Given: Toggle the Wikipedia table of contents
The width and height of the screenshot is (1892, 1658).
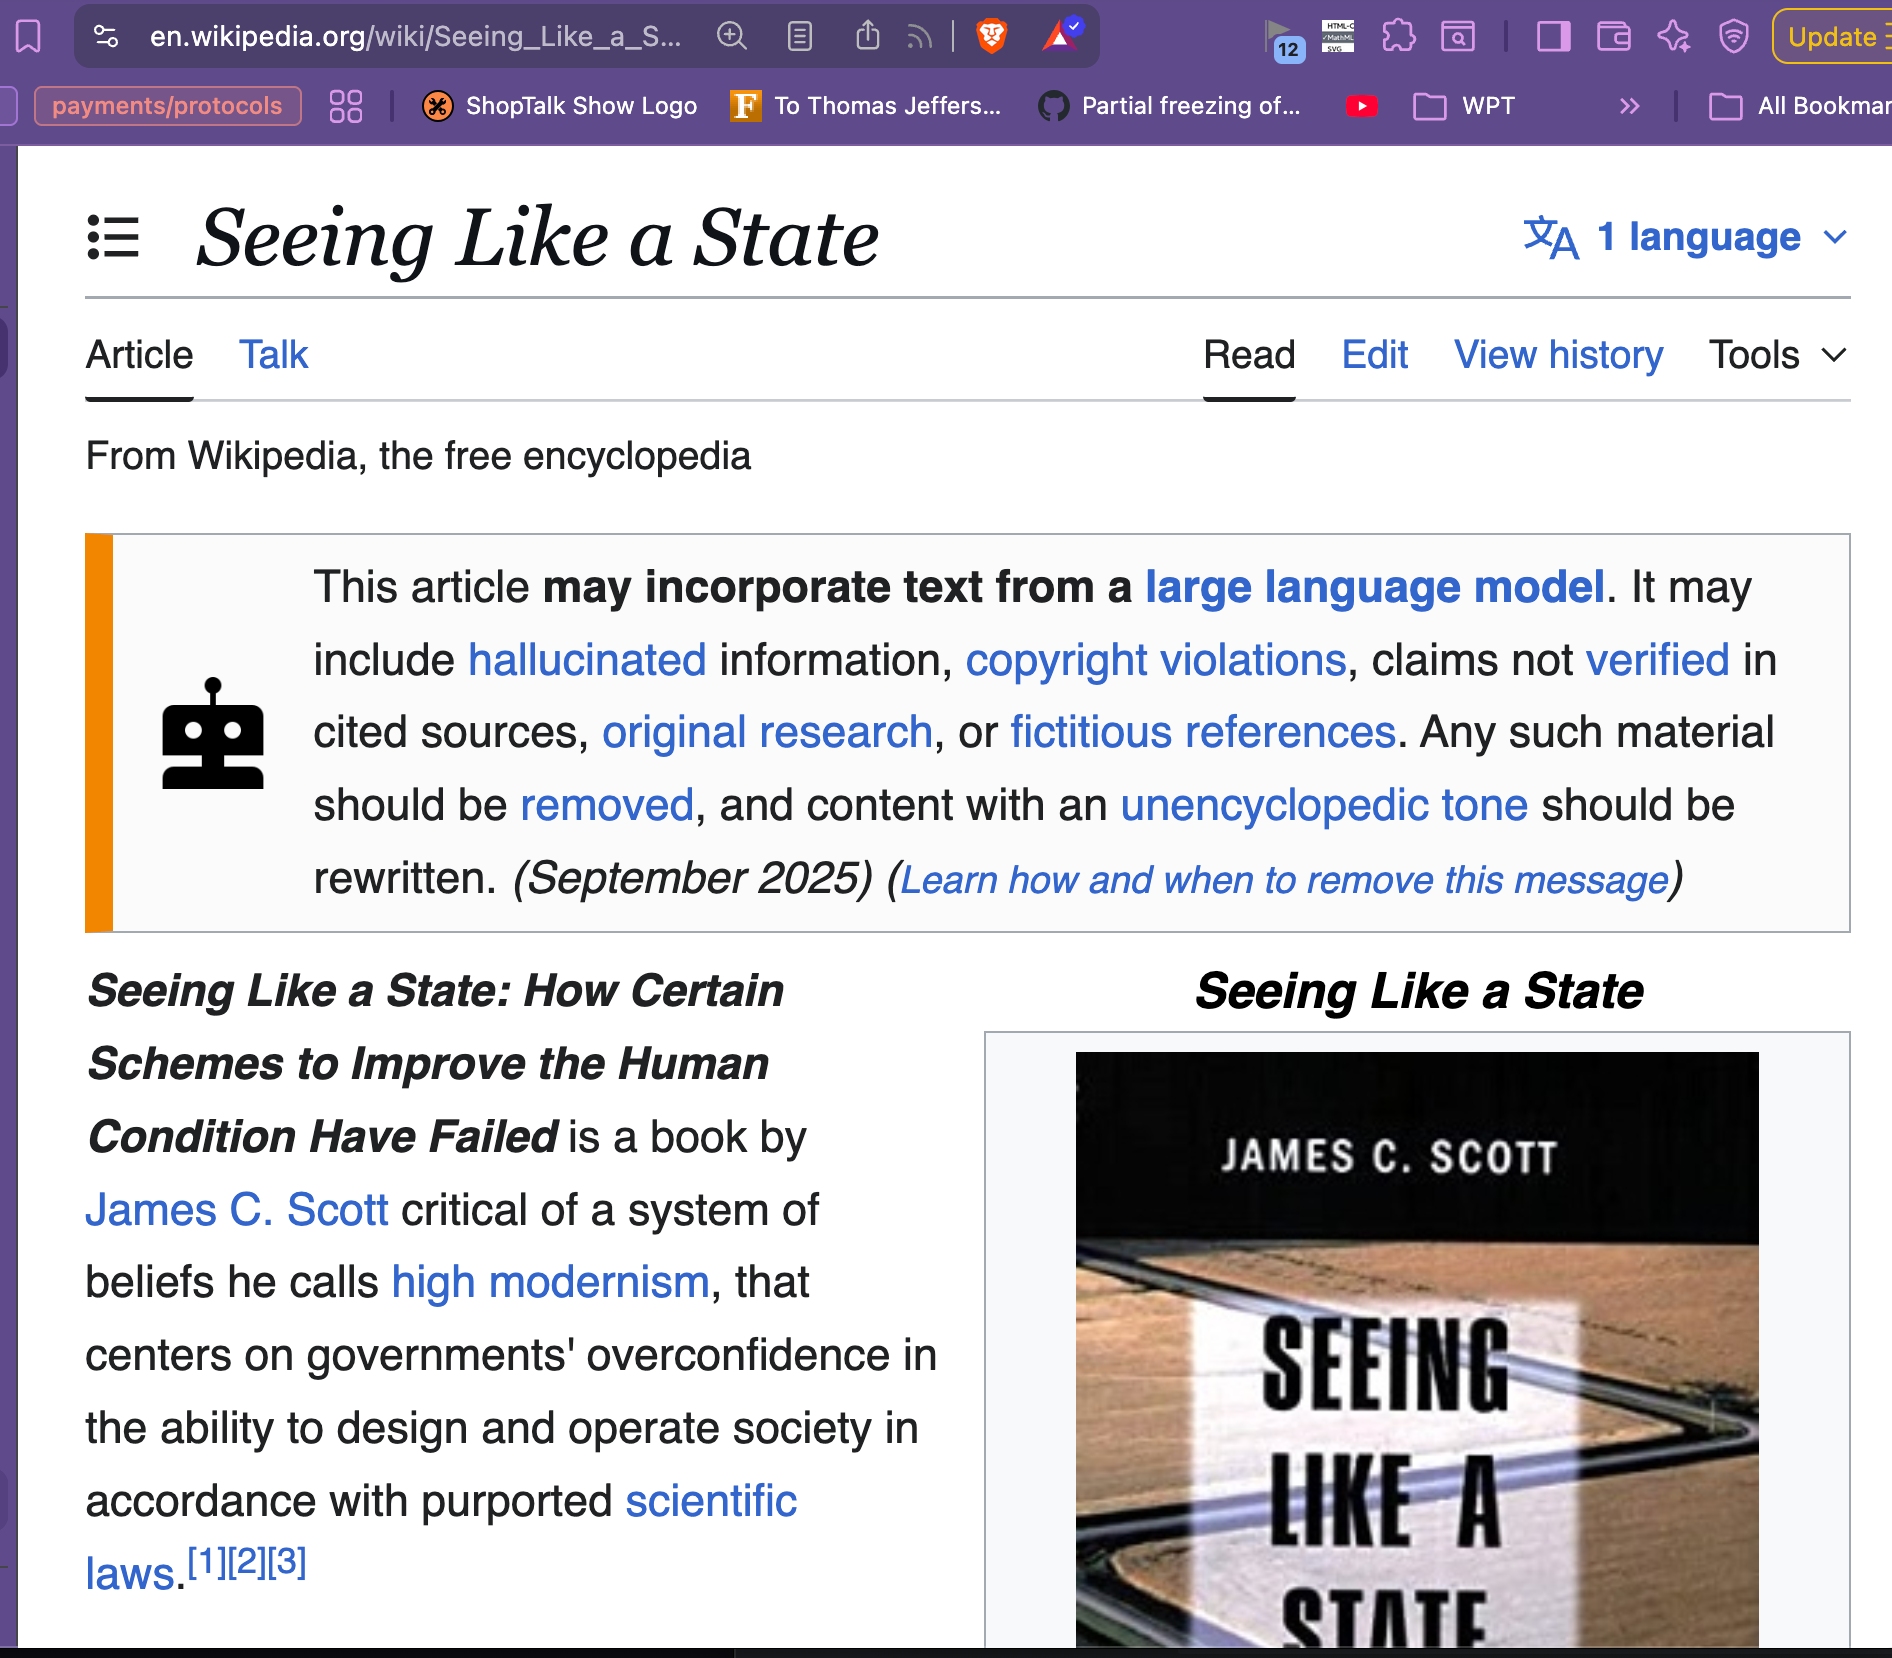Looking at the screenshot, I should coord(113,238).
